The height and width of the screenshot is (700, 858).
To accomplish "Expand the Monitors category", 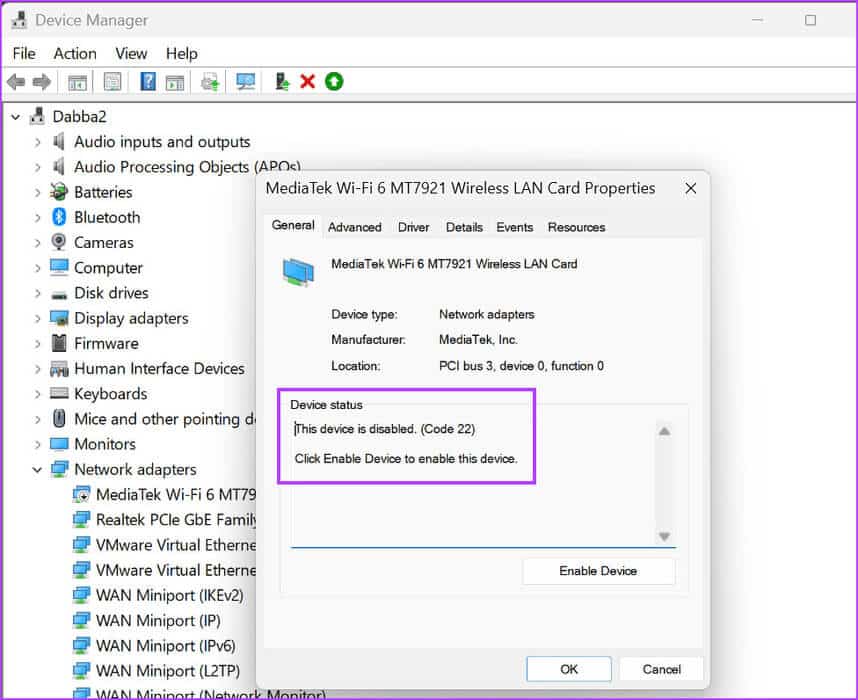I will pos(37,444).
